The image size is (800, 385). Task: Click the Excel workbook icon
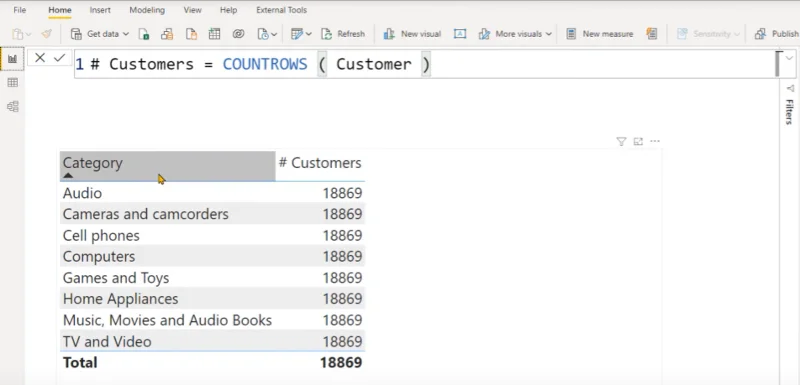144,34
